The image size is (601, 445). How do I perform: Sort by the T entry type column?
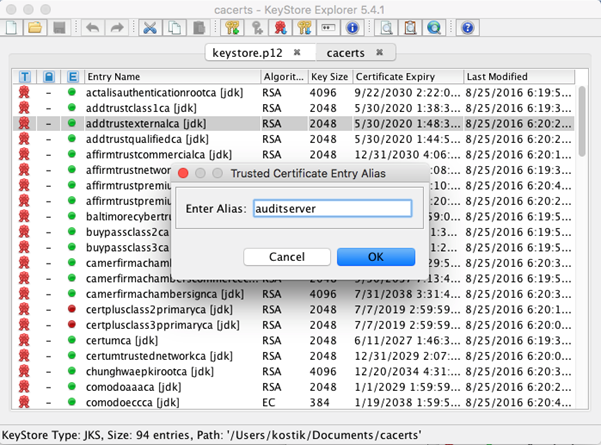(25, 77)
